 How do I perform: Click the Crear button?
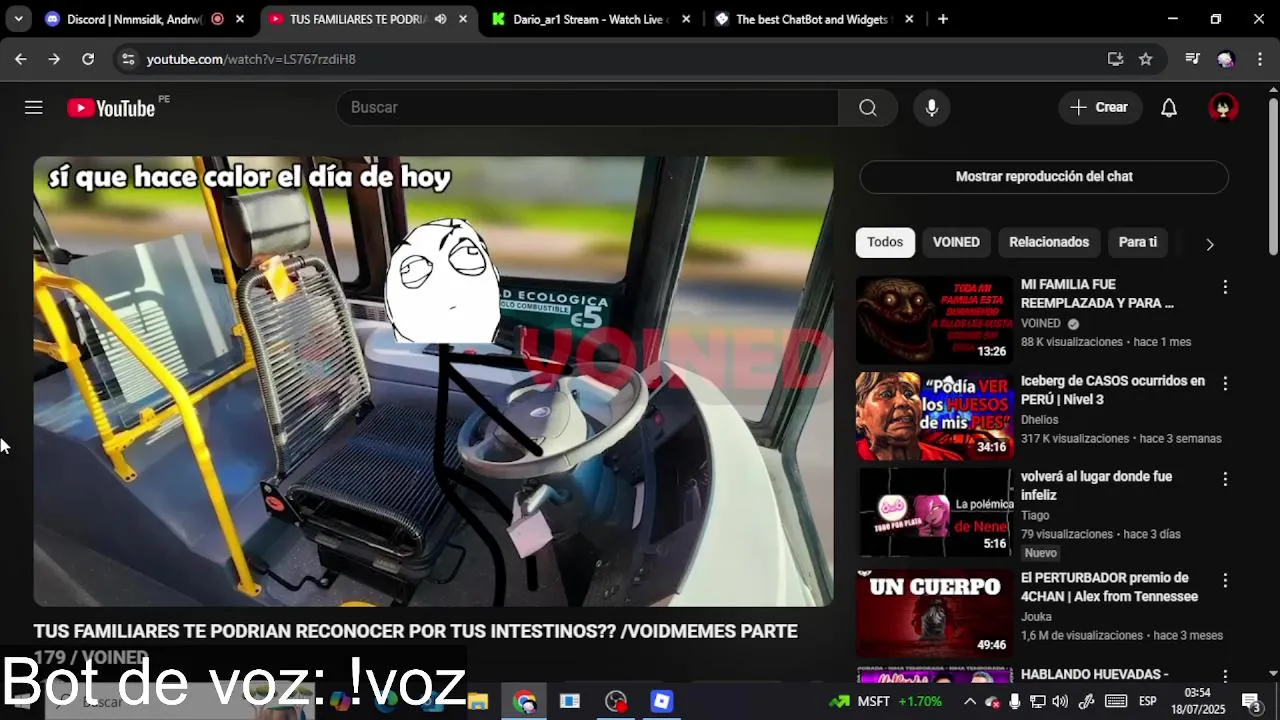[1100, 108]
